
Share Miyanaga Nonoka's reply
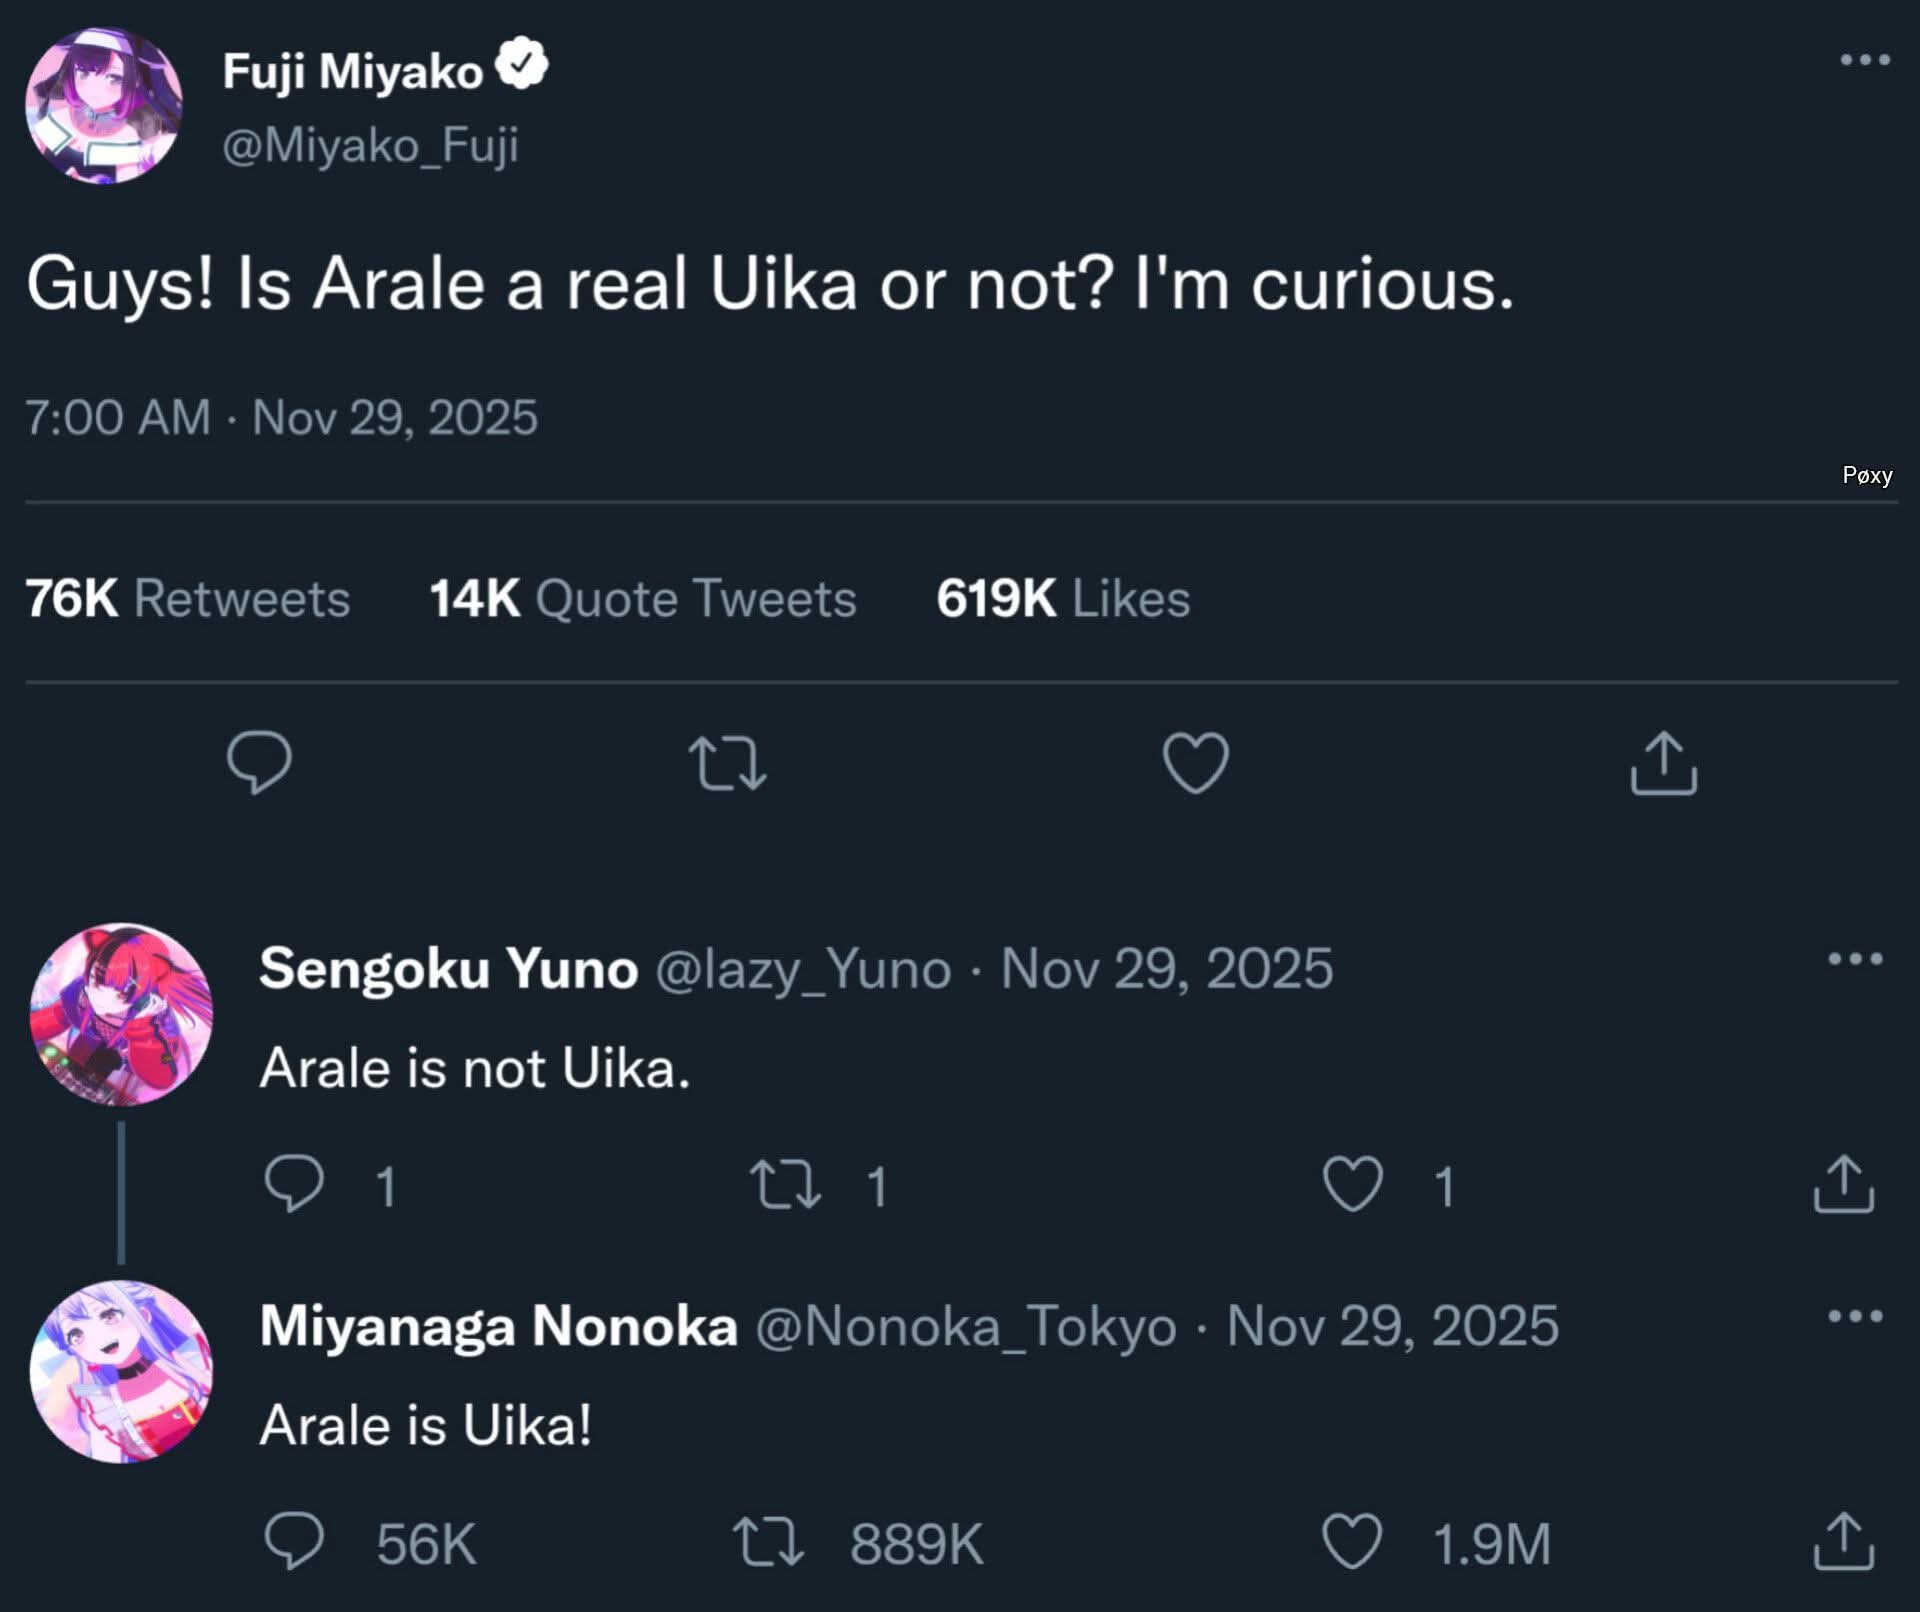coord(1843,1541)
